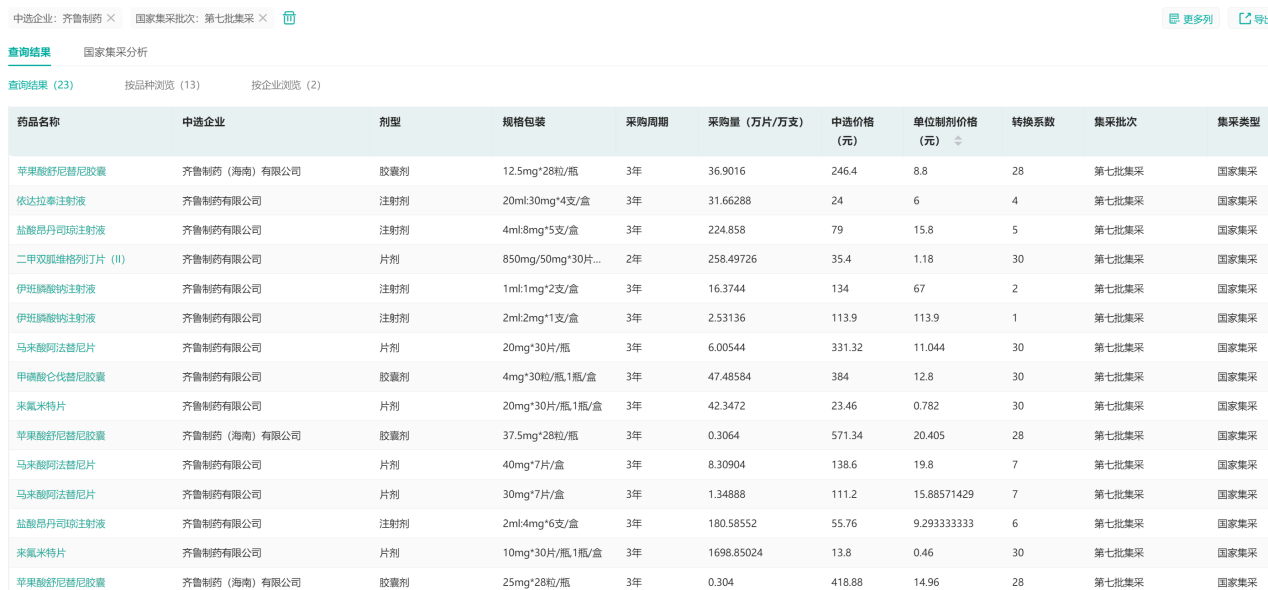Click the 药品名称 column header
The height and width of the screenshot is (590, 1268).
(39, 122)
